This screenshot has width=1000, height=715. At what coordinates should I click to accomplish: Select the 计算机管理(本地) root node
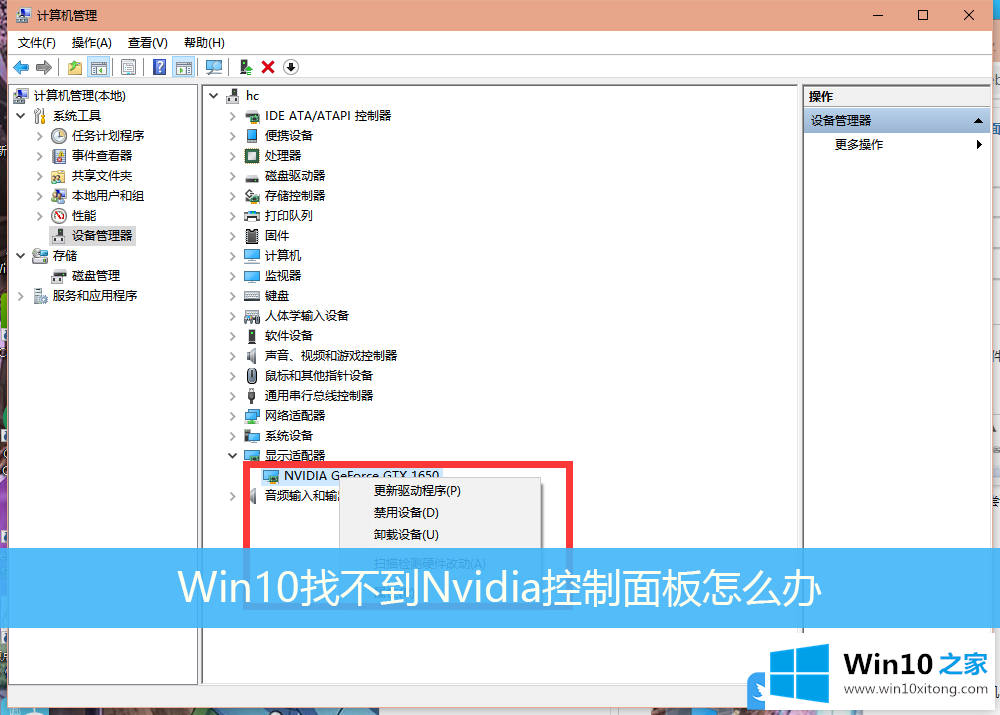(x=80, y=96)
